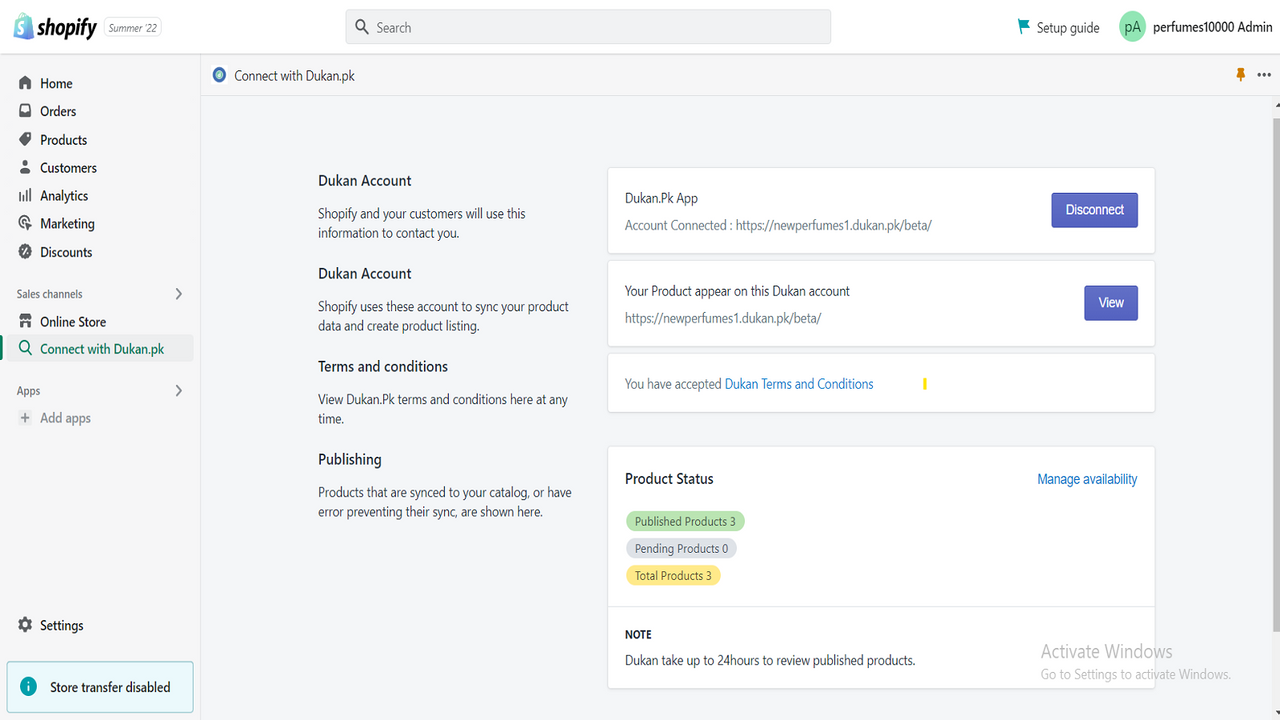Click the Connect with Dukan.pk channel icon

pos(25,348)
